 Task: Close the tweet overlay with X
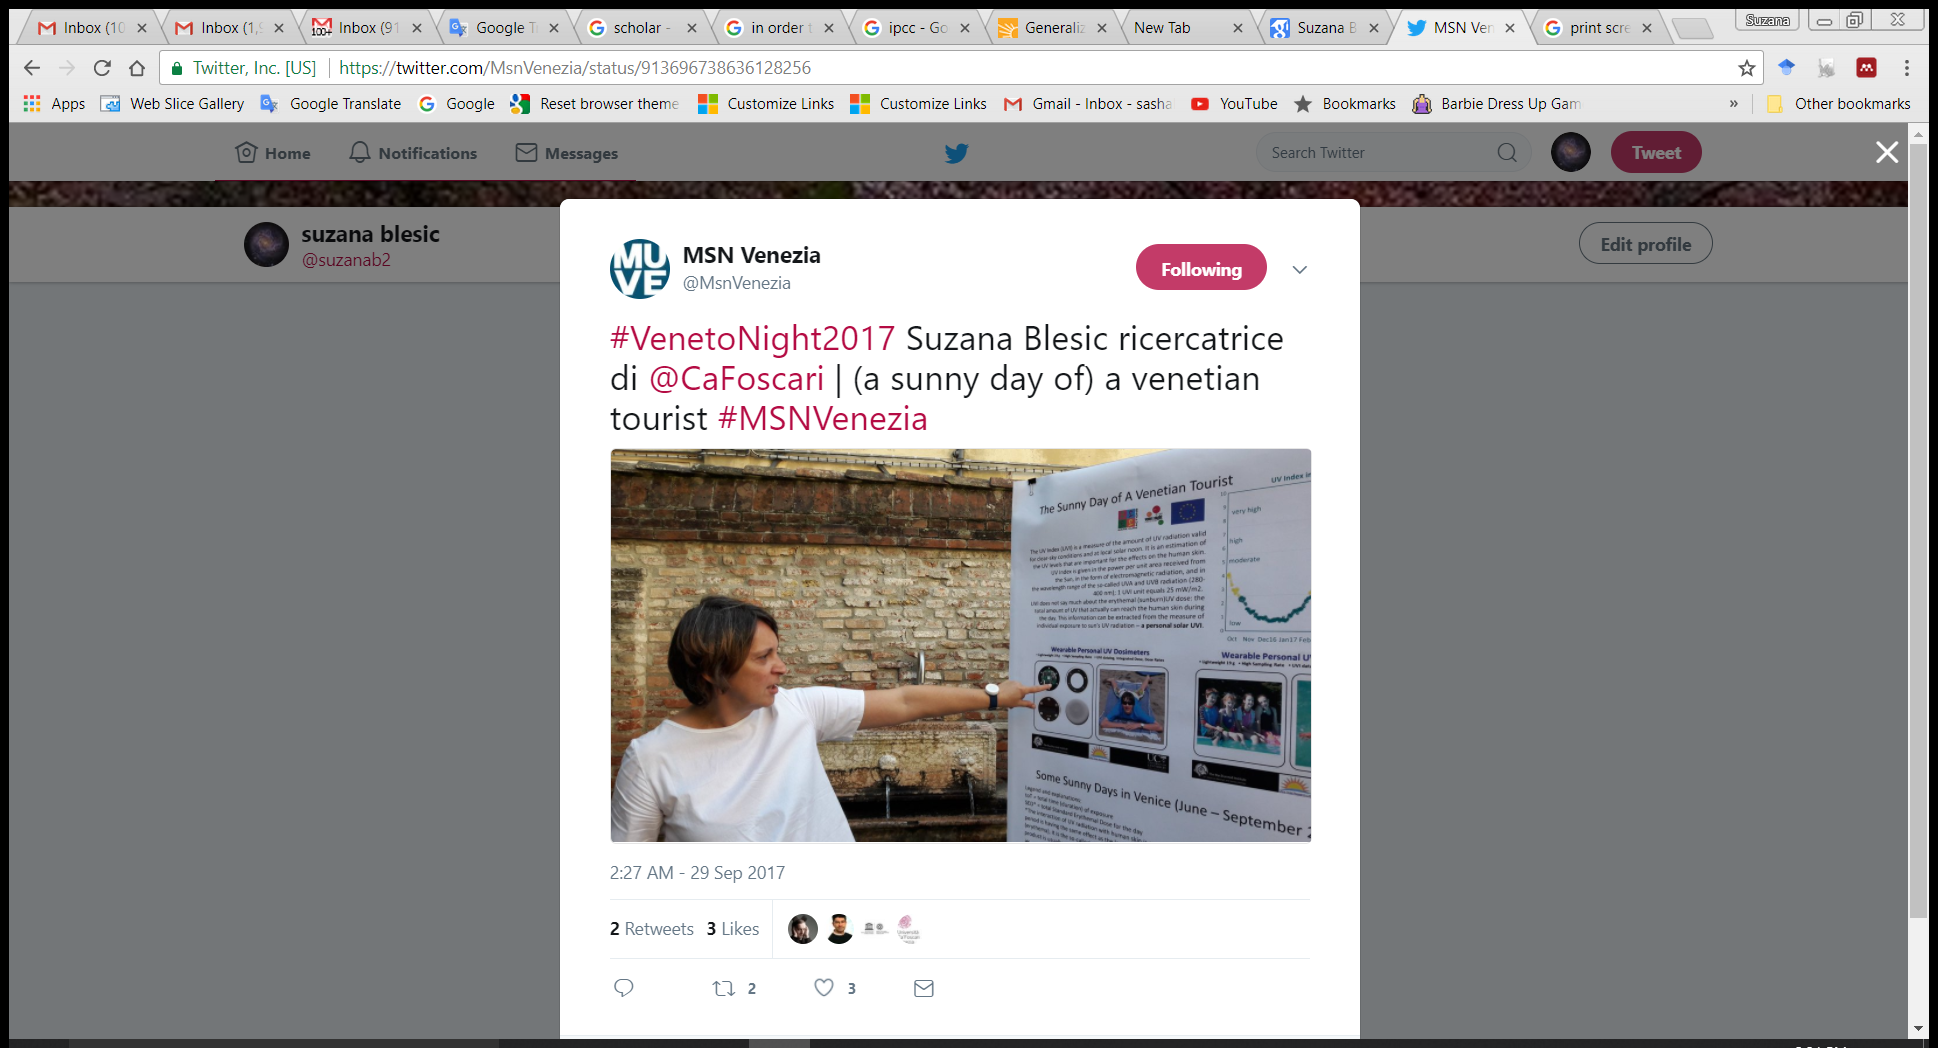1886,152
